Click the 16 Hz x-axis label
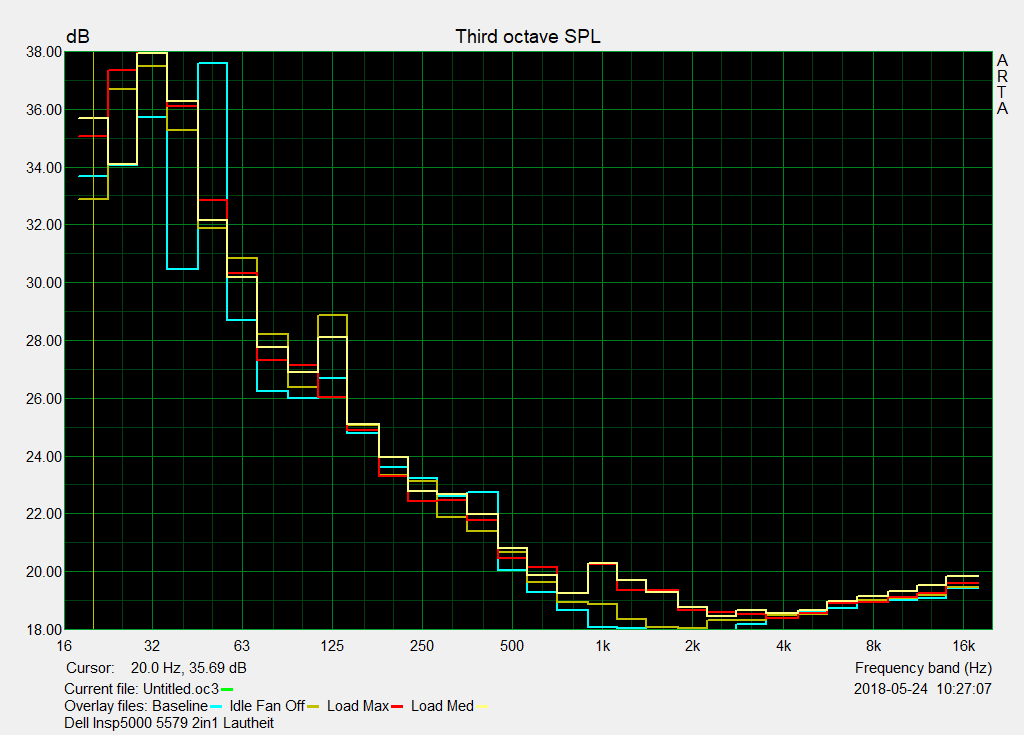Image resolution: width=1024 pixels, height=735 pixels. [x=64, y=646]
